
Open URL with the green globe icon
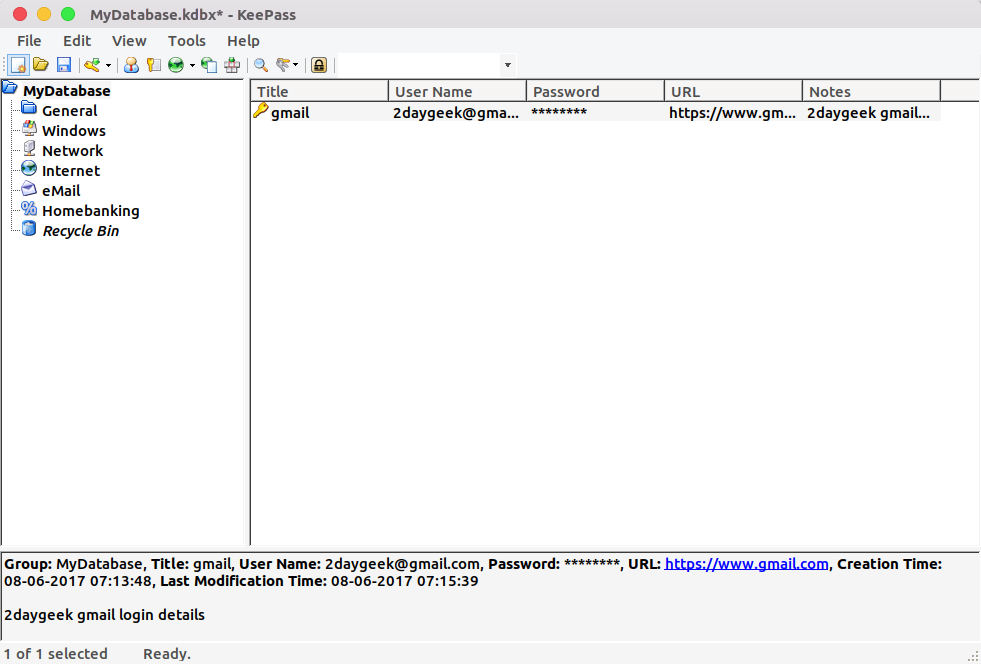176,65
